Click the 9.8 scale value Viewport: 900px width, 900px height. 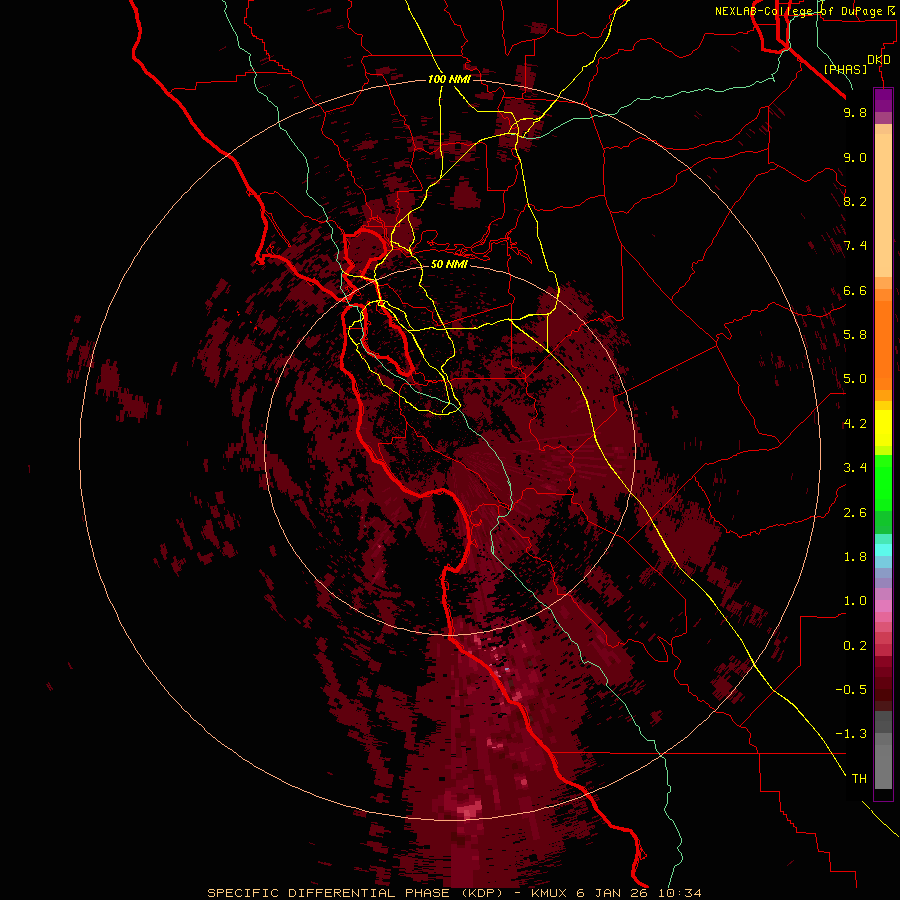tap(855, 112)
